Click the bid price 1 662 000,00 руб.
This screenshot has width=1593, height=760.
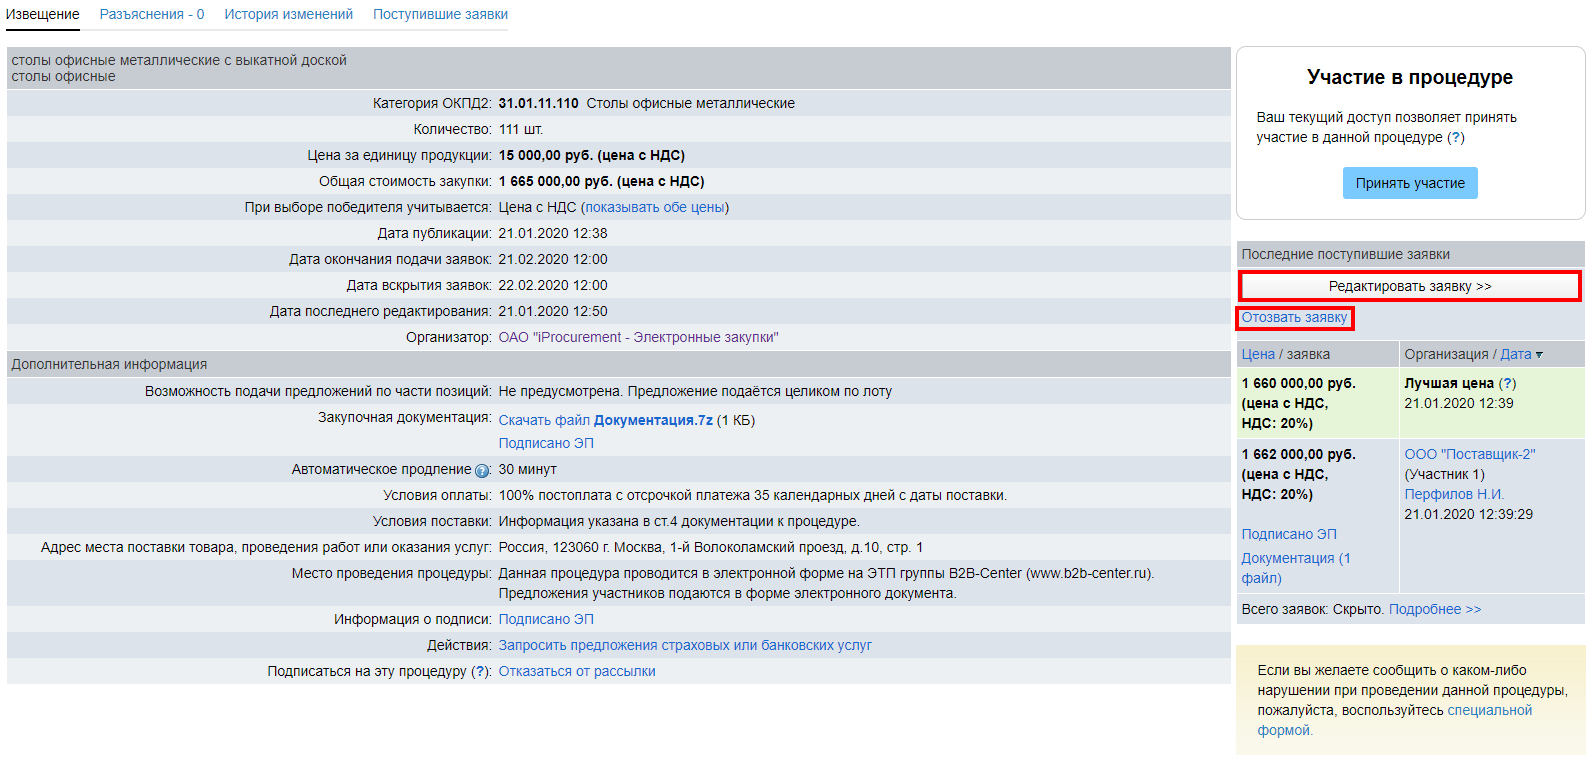[x=1298, y=454]
